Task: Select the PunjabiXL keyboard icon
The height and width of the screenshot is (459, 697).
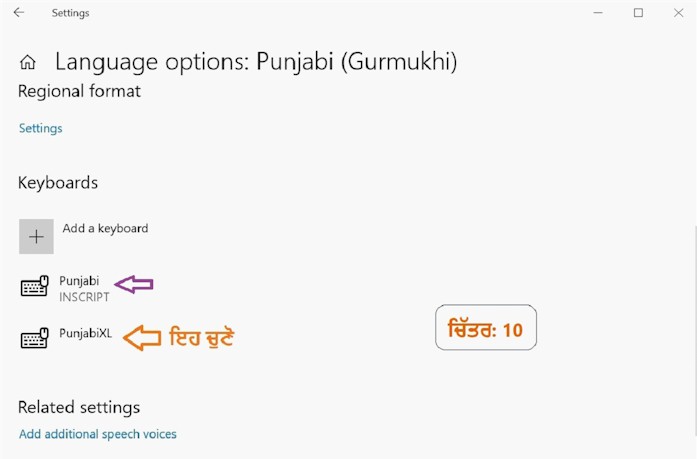Action: coord(35,338)
